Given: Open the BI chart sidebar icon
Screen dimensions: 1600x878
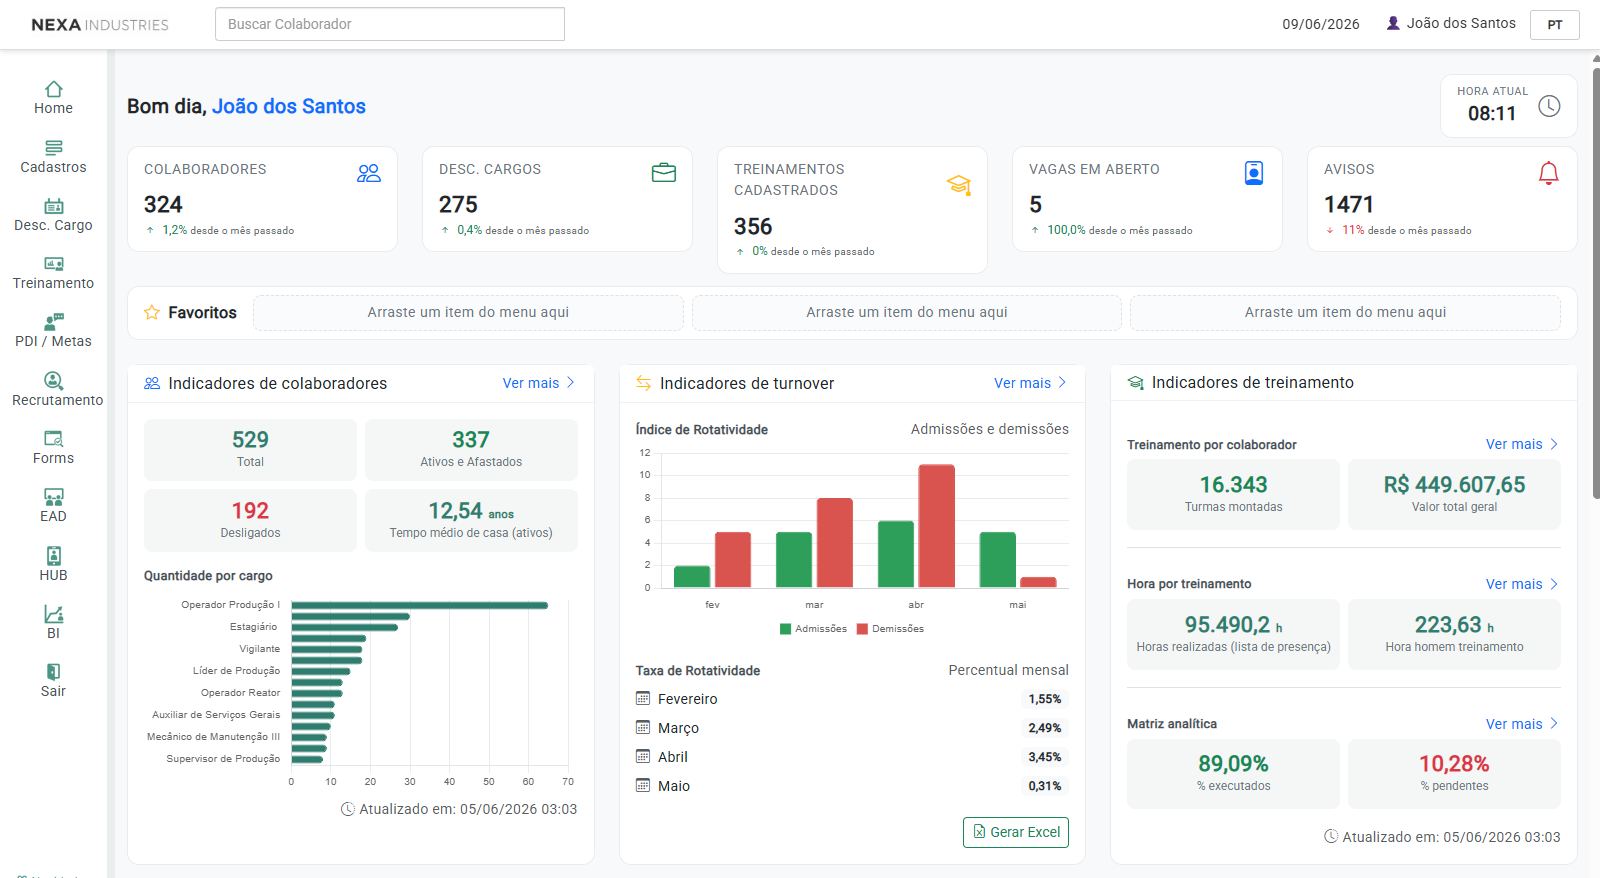Looking at the screenshot, I should [x=54, y=614].
